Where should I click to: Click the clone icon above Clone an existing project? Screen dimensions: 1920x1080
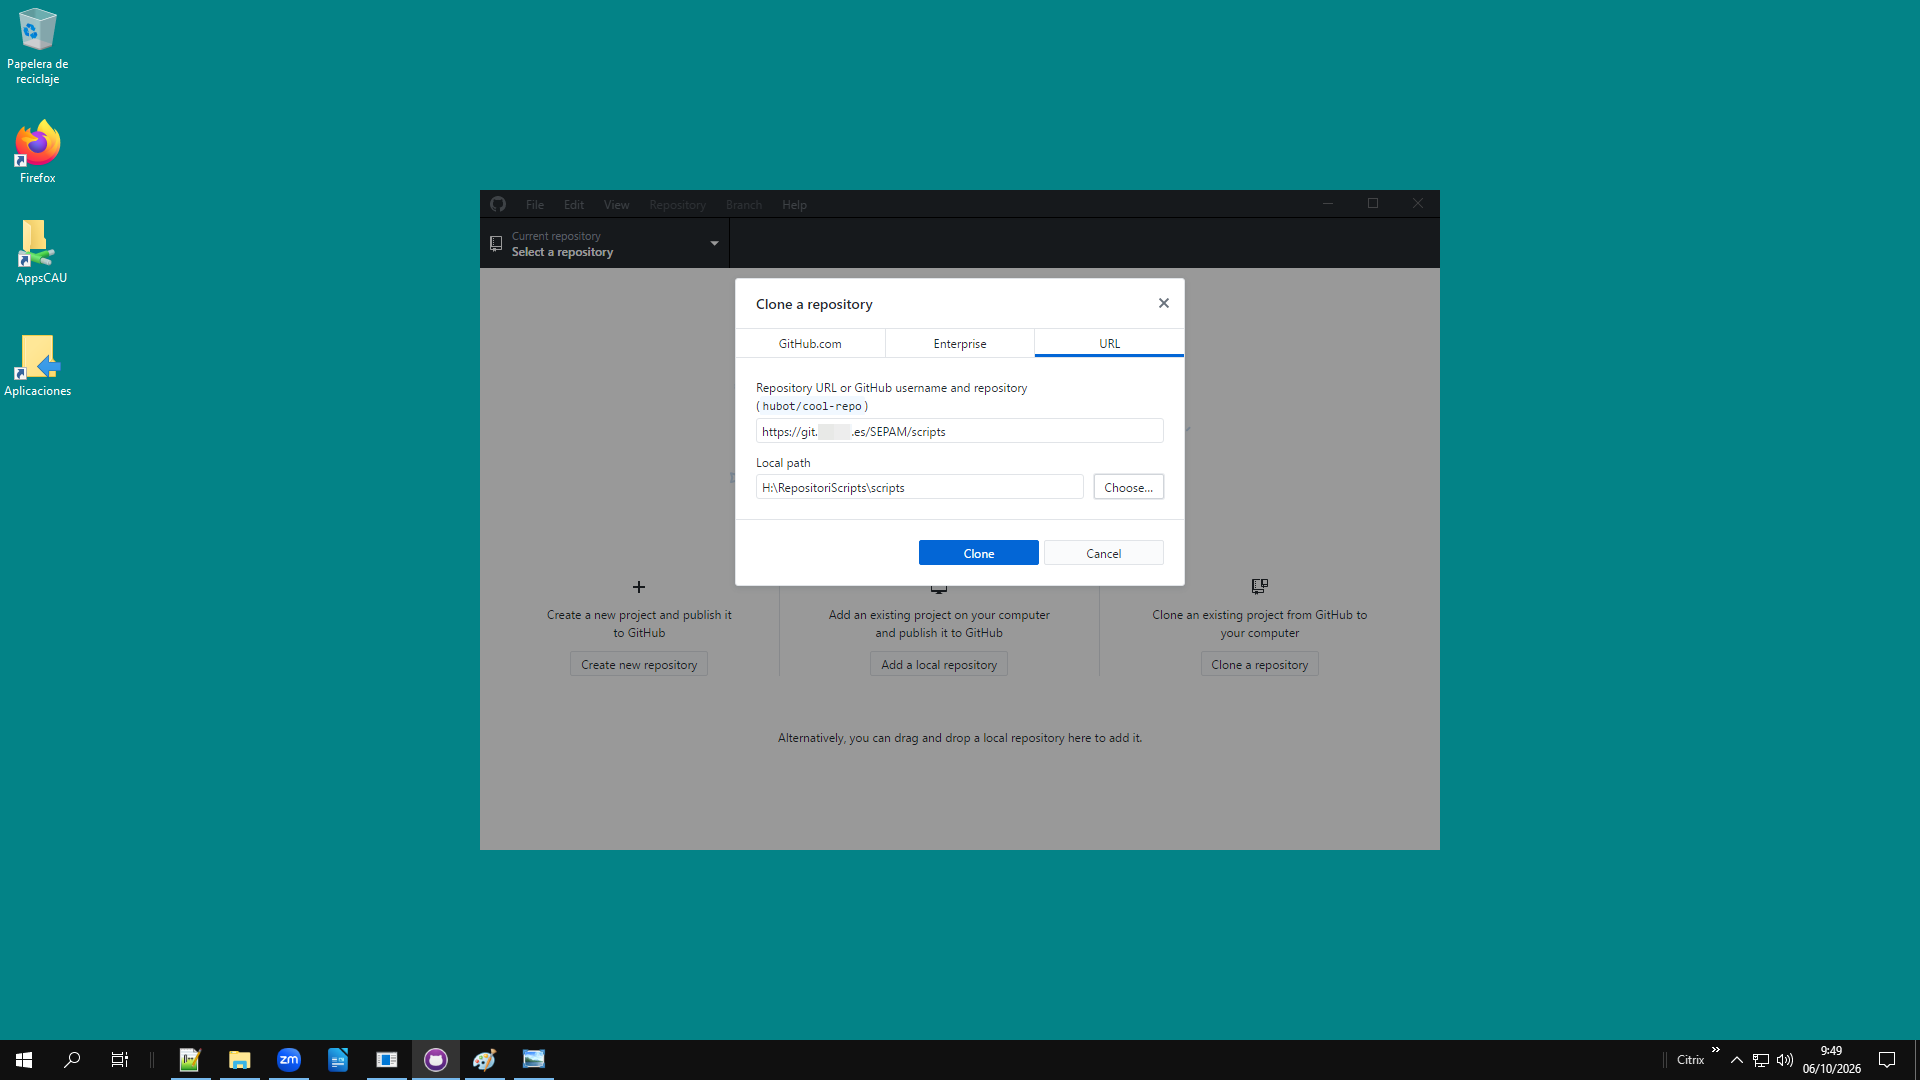click(1259, 586)
